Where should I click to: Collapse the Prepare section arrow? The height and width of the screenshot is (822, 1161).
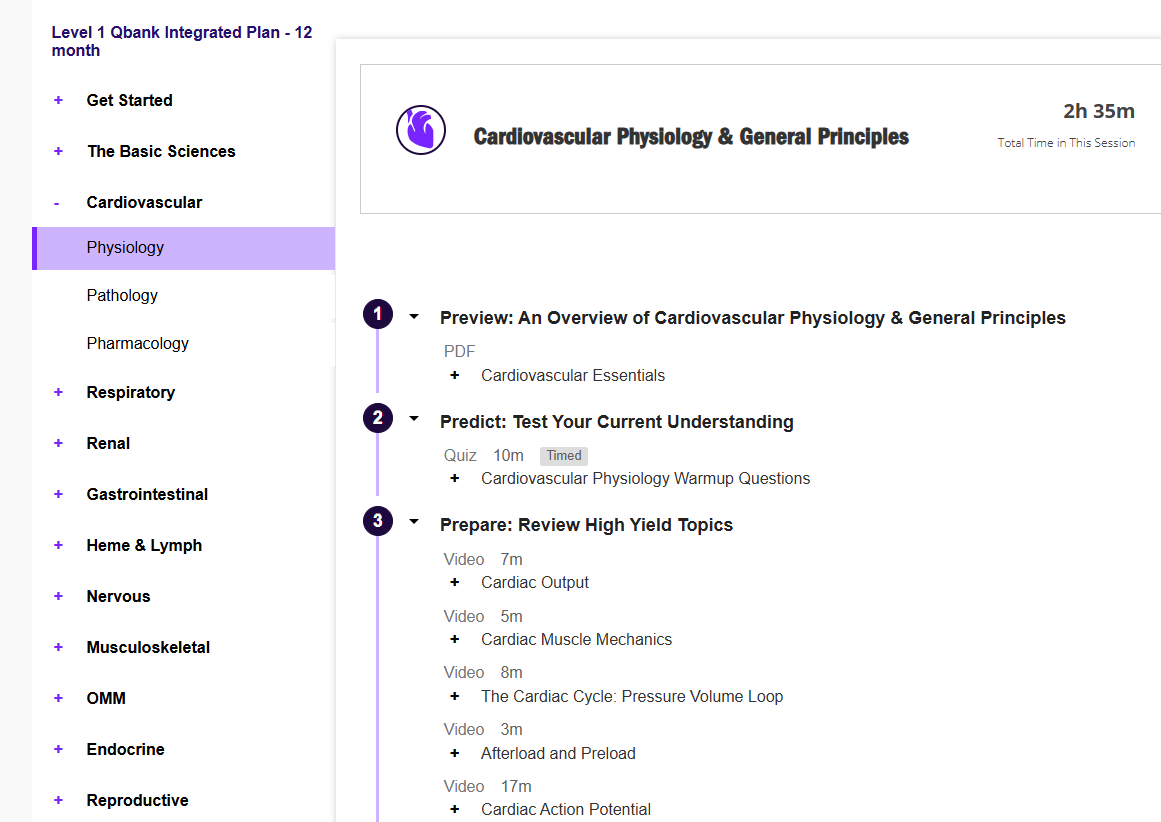pos(414,523)
